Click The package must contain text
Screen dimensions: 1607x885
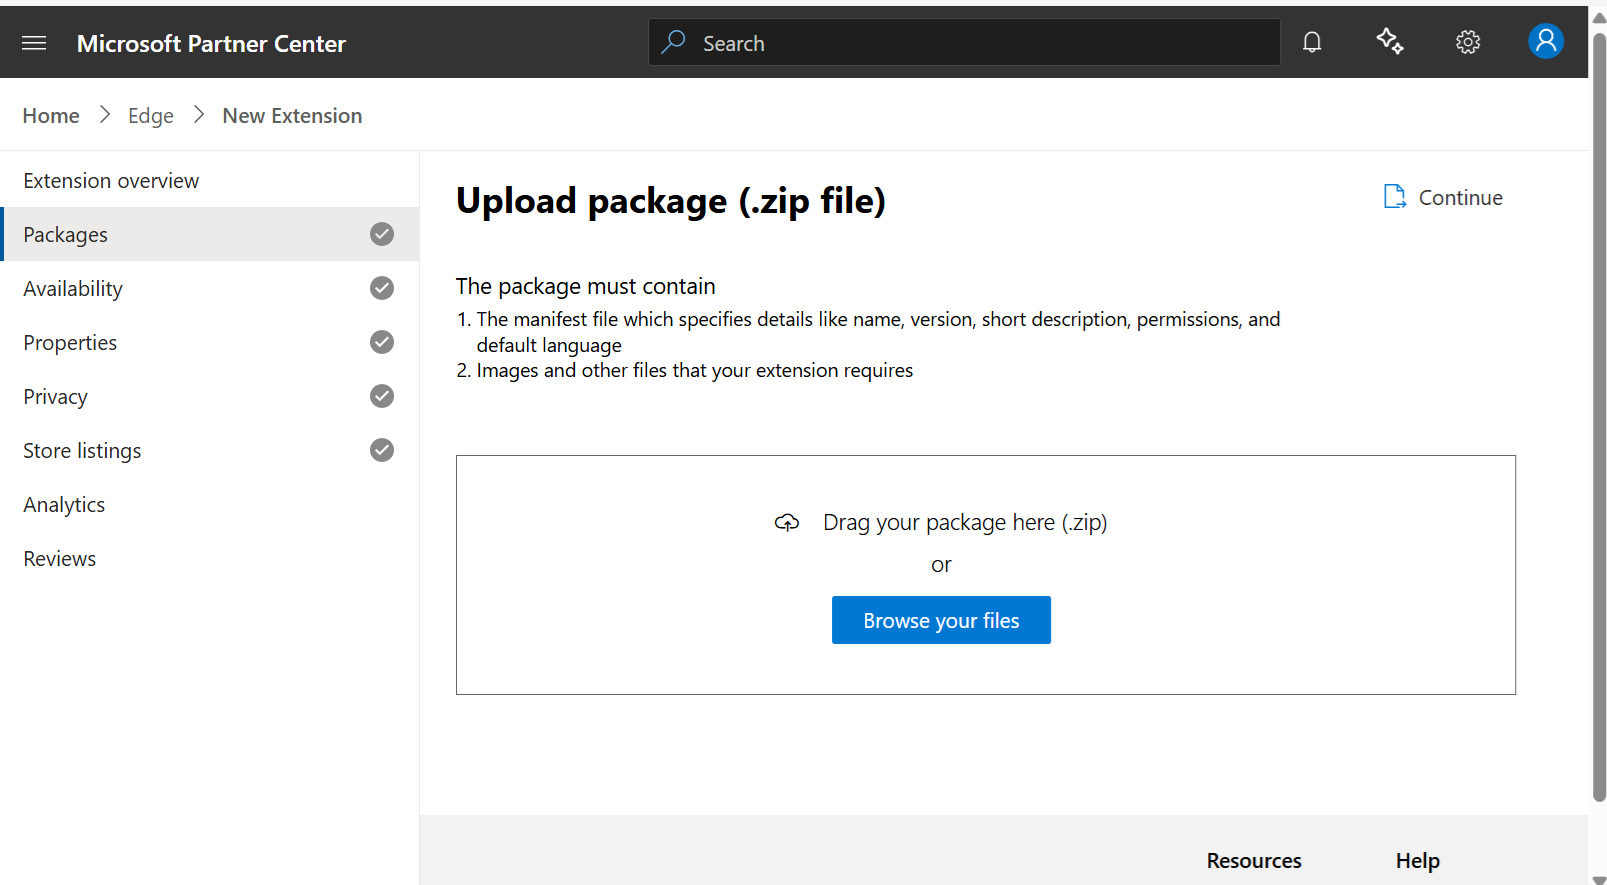(586, 286)
